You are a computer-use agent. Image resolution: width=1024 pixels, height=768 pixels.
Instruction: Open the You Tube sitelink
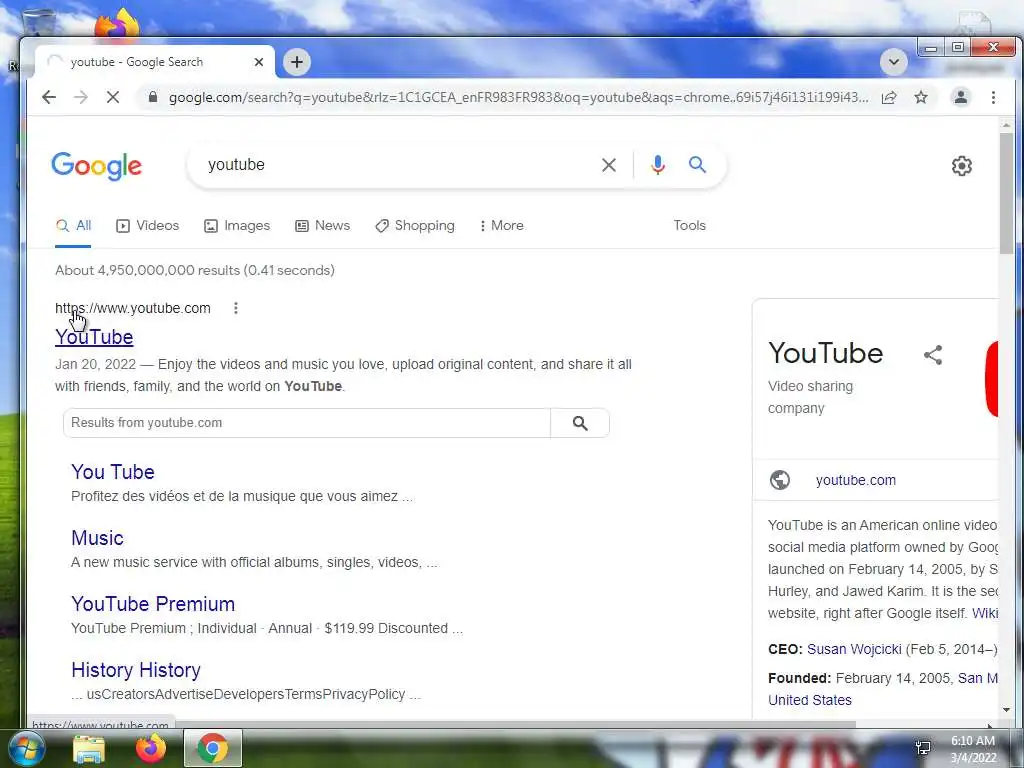coord(113,472)
